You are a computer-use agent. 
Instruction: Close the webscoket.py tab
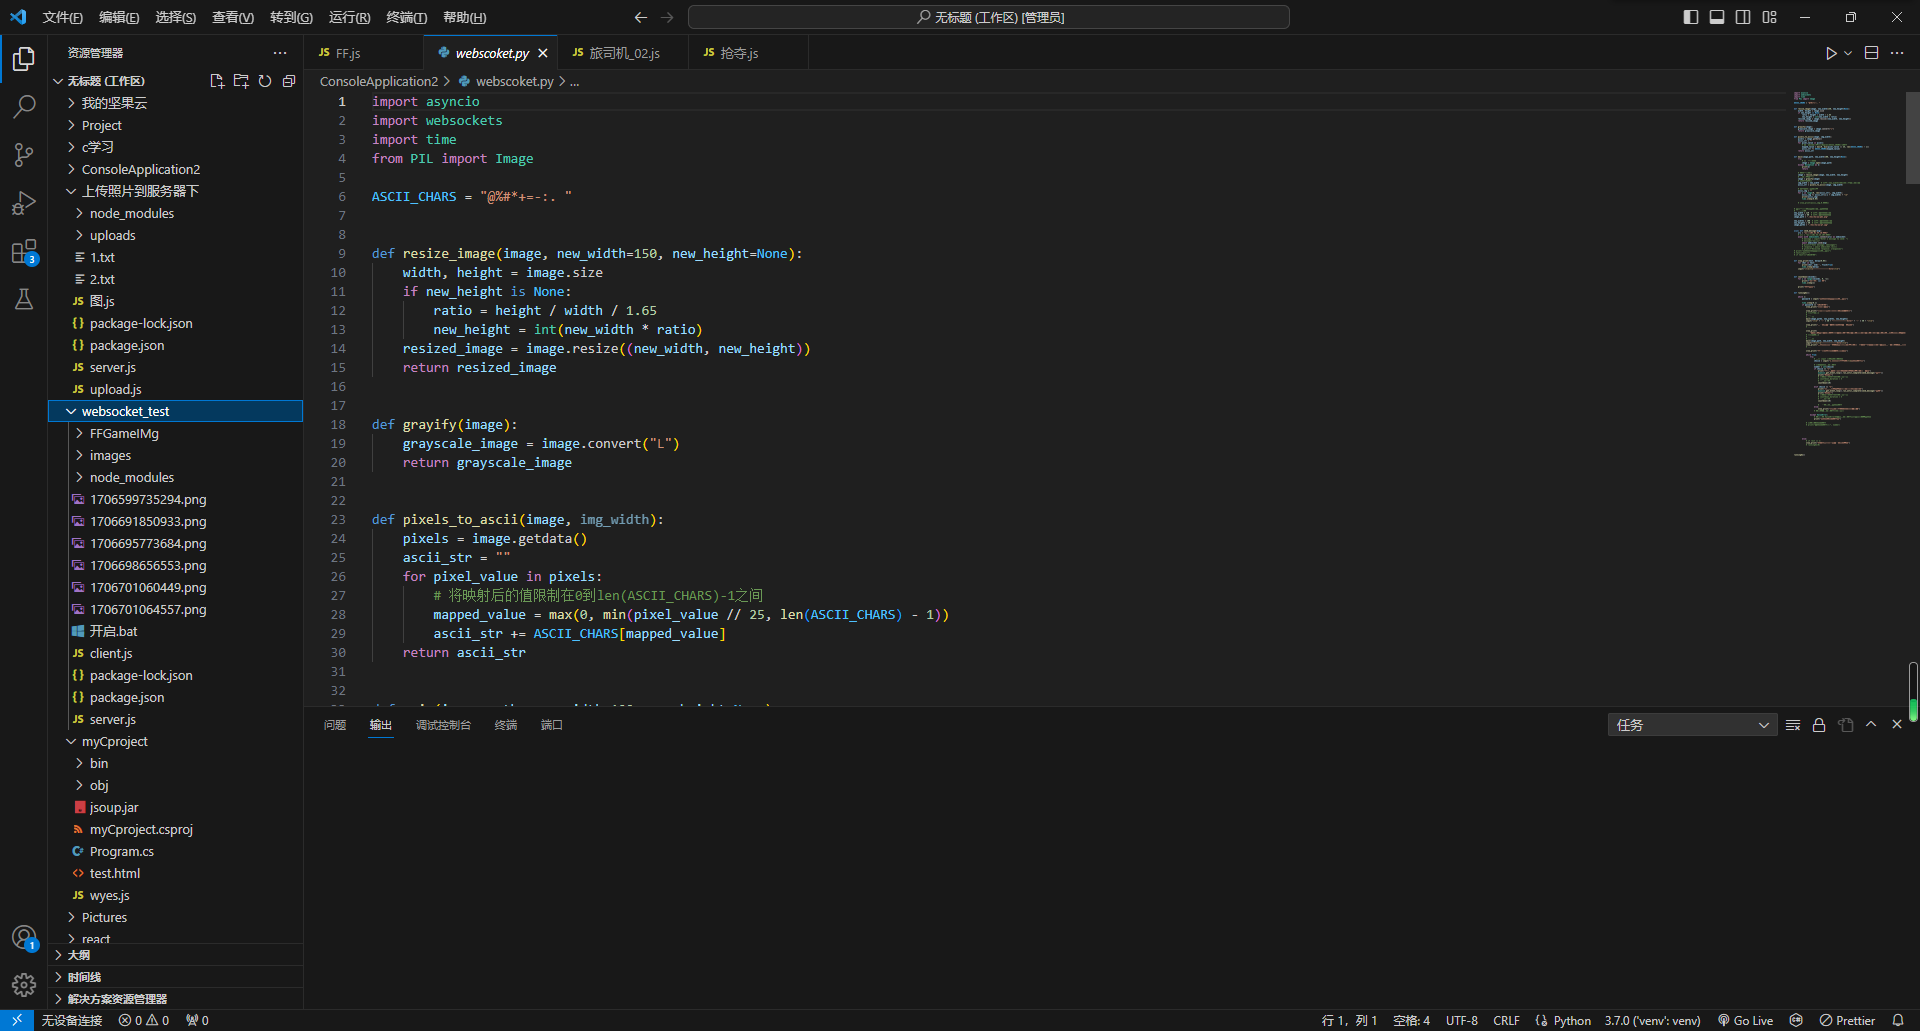pos(543,53)
